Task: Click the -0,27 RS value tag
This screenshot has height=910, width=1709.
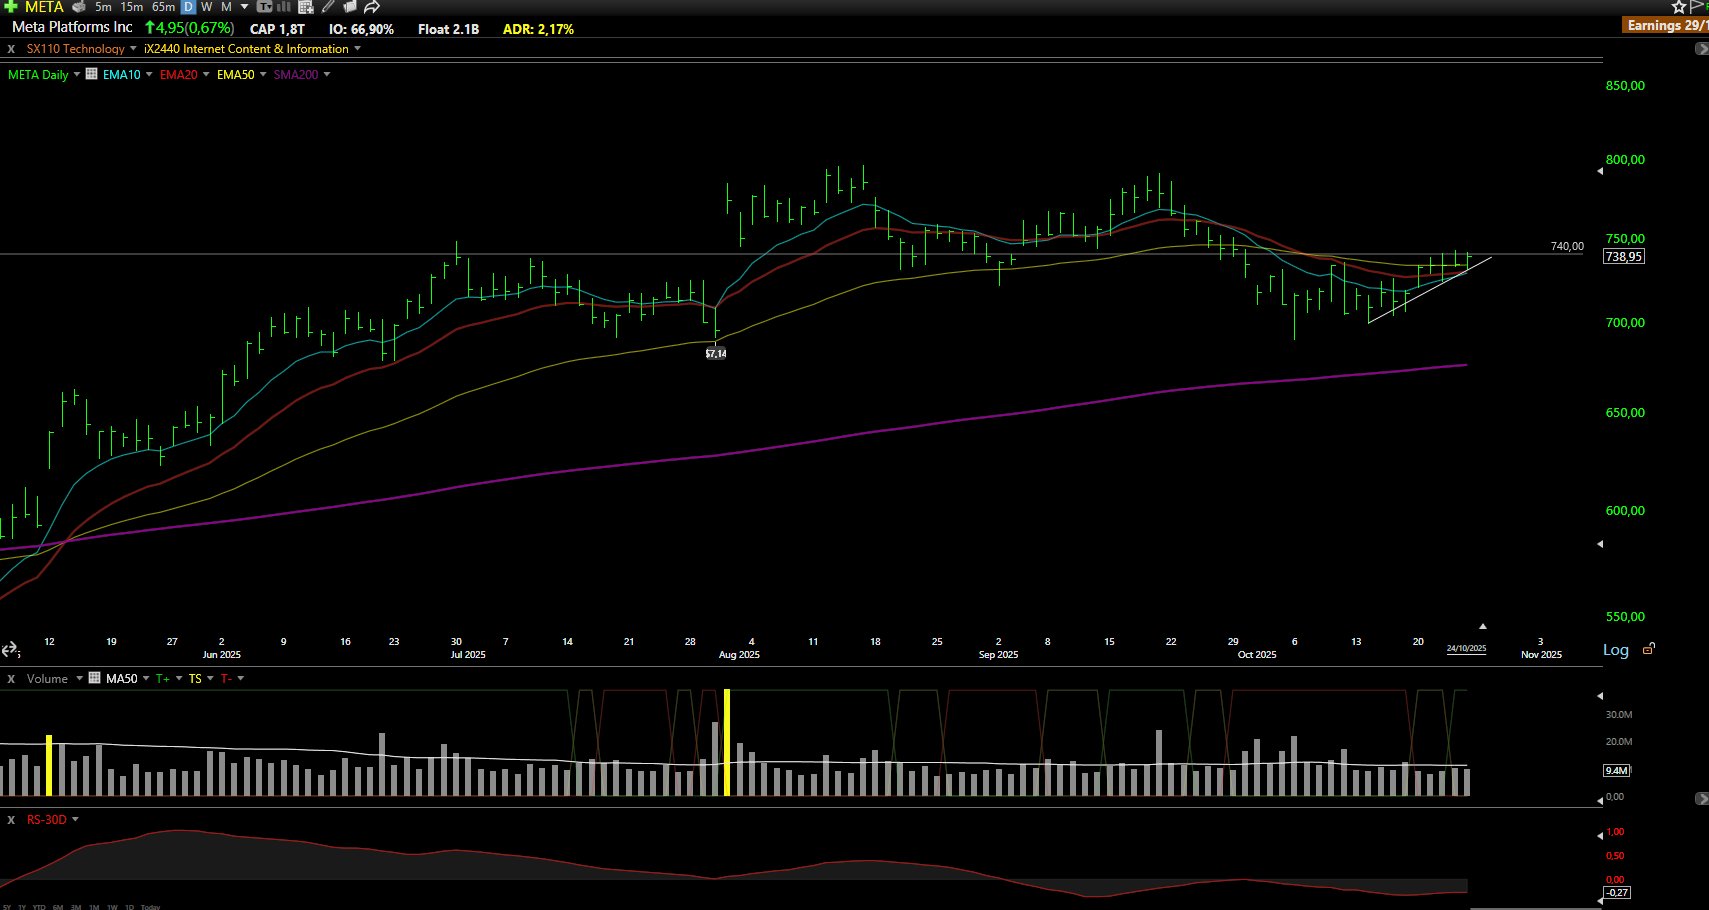Action: pos(1617,892)
